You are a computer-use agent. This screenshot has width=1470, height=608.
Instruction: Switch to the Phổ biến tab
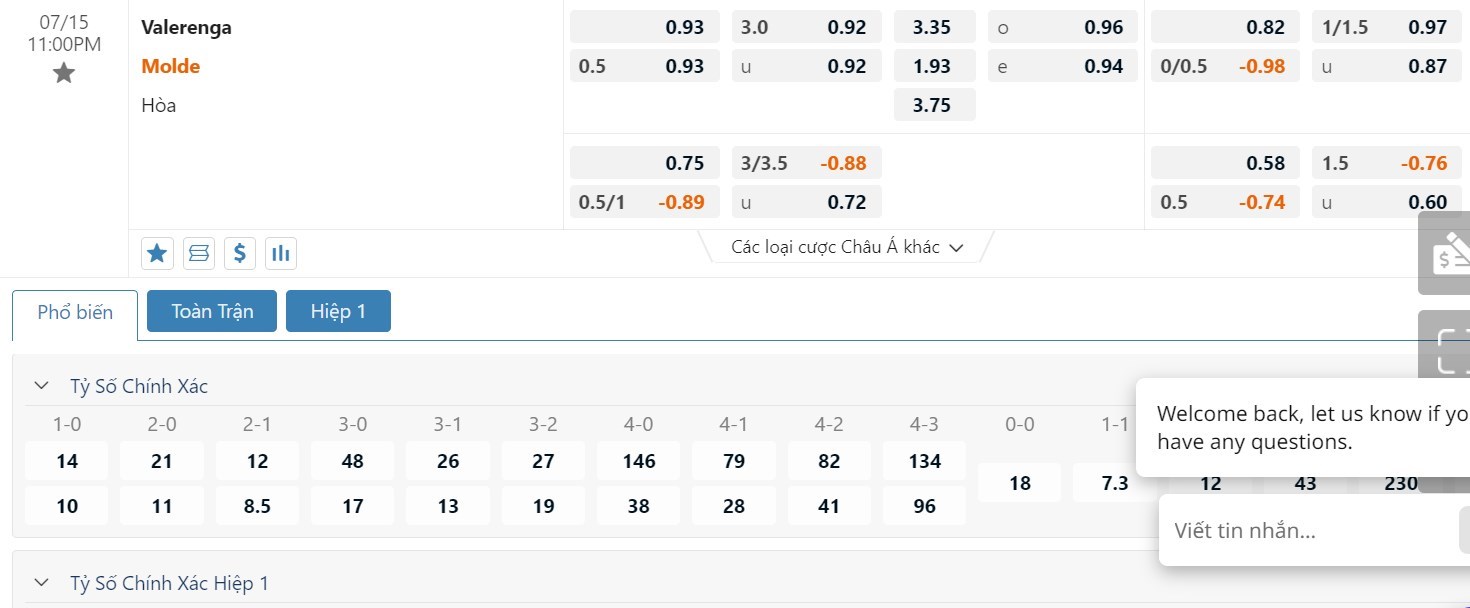pos(75,312)
